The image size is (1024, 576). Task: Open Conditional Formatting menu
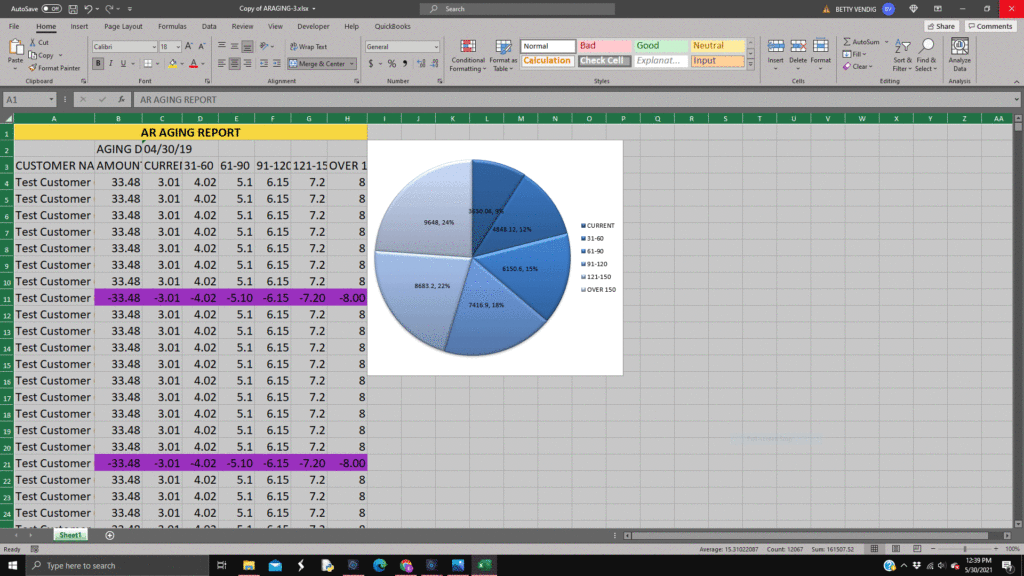[x=468, y=56]
